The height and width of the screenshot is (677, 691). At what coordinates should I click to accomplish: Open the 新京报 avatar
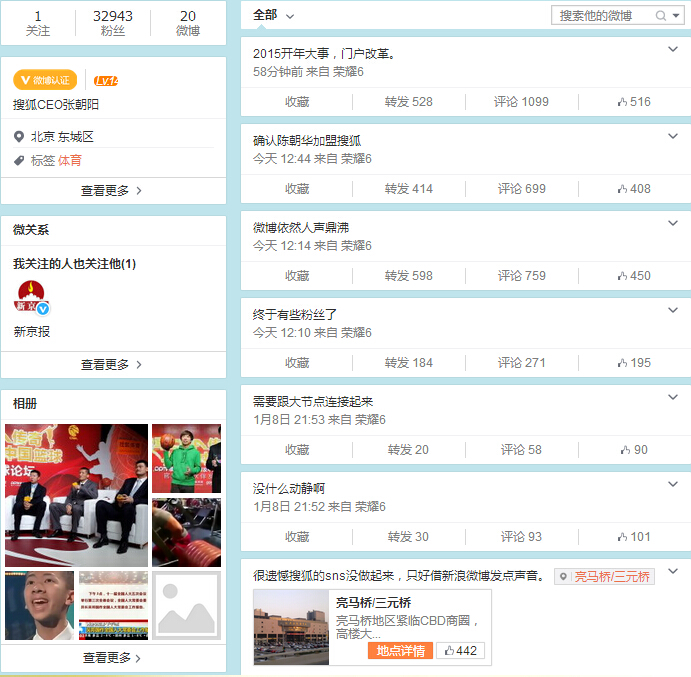coord(32,298)
